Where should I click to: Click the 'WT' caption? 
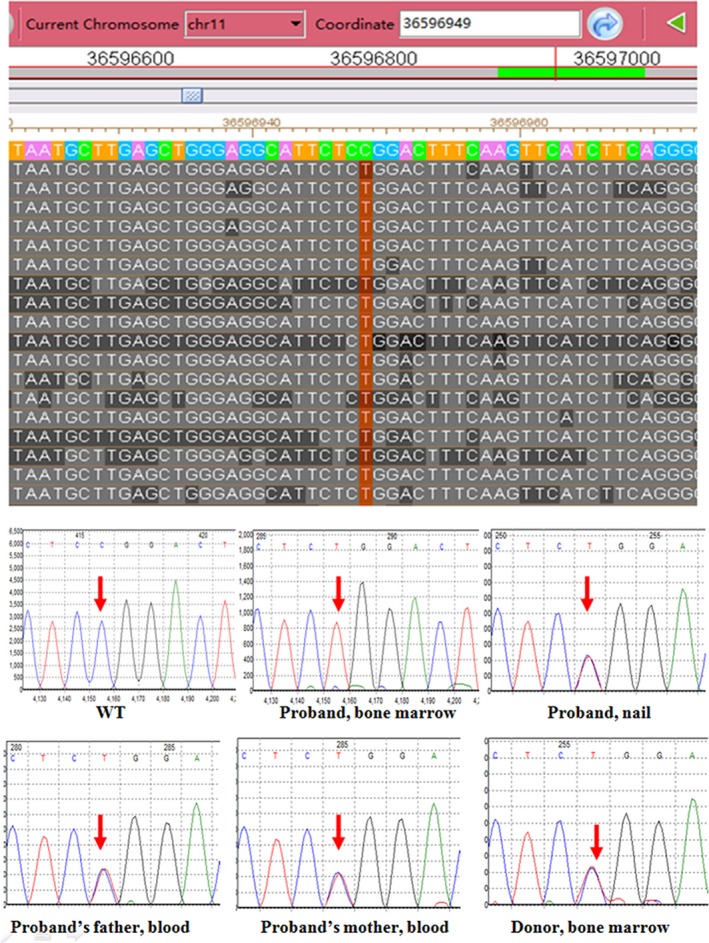click(x=111, y=713)
